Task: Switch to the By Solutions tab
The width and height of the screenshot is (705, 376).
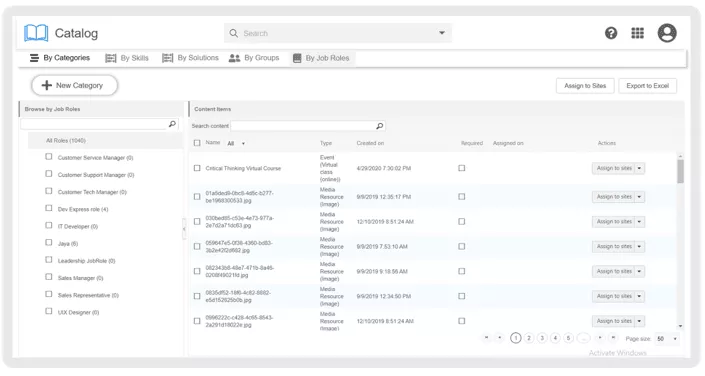Action: pos(190,58)
